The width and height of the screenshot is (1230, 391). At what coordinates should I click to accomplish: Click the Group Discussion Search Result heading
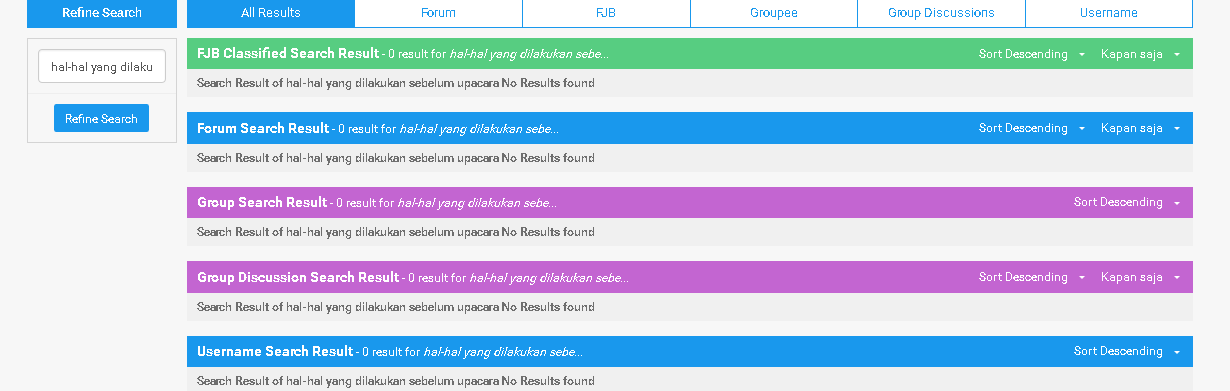click(x=298, y=277)
